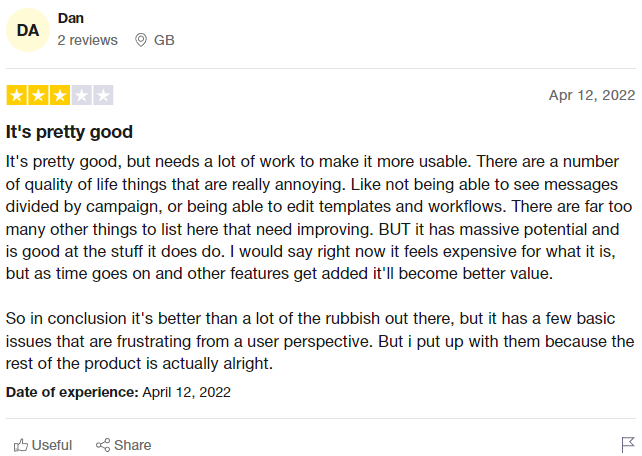Click the thumbs-up icon

20,445
